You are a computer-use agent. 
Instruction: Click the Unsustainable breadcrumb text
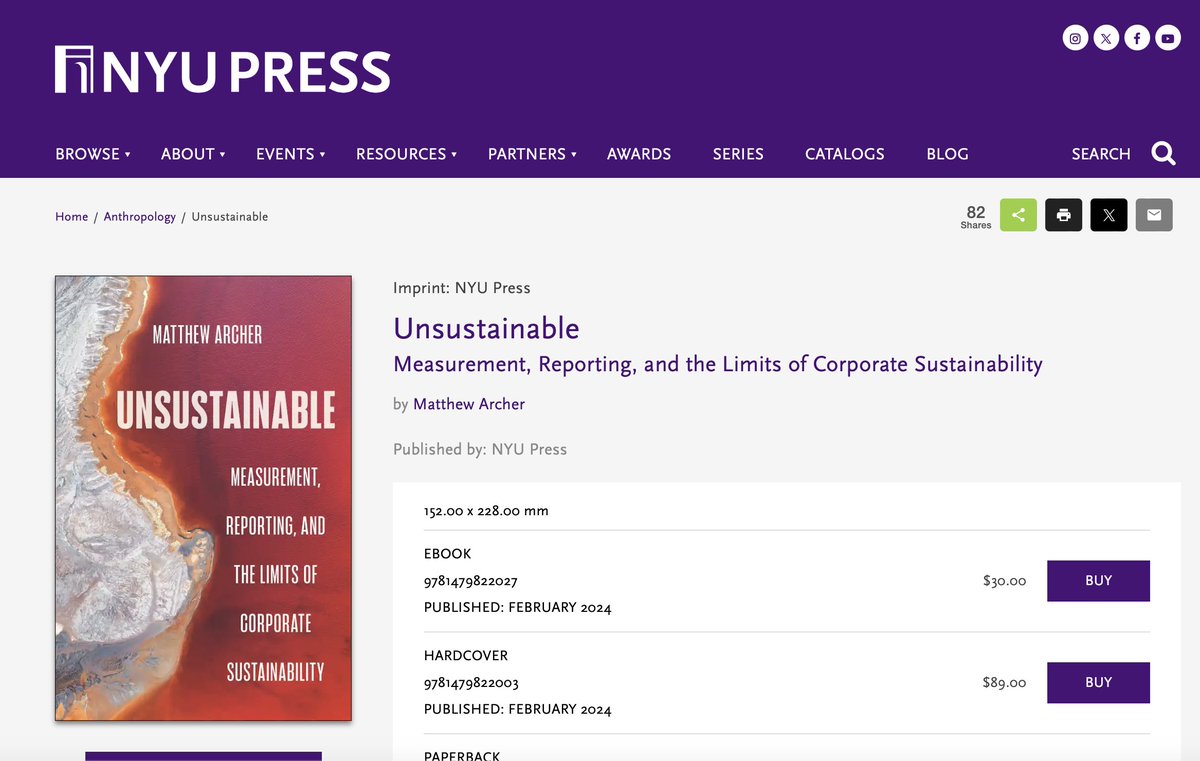[230, 217]
